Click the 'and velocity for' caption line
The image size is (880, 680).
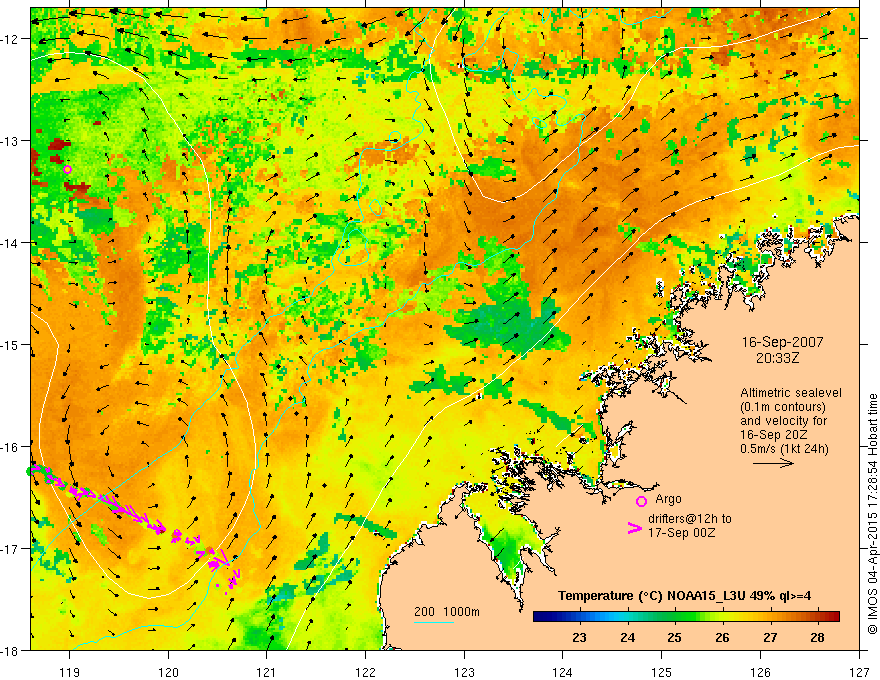pos(783,421)
